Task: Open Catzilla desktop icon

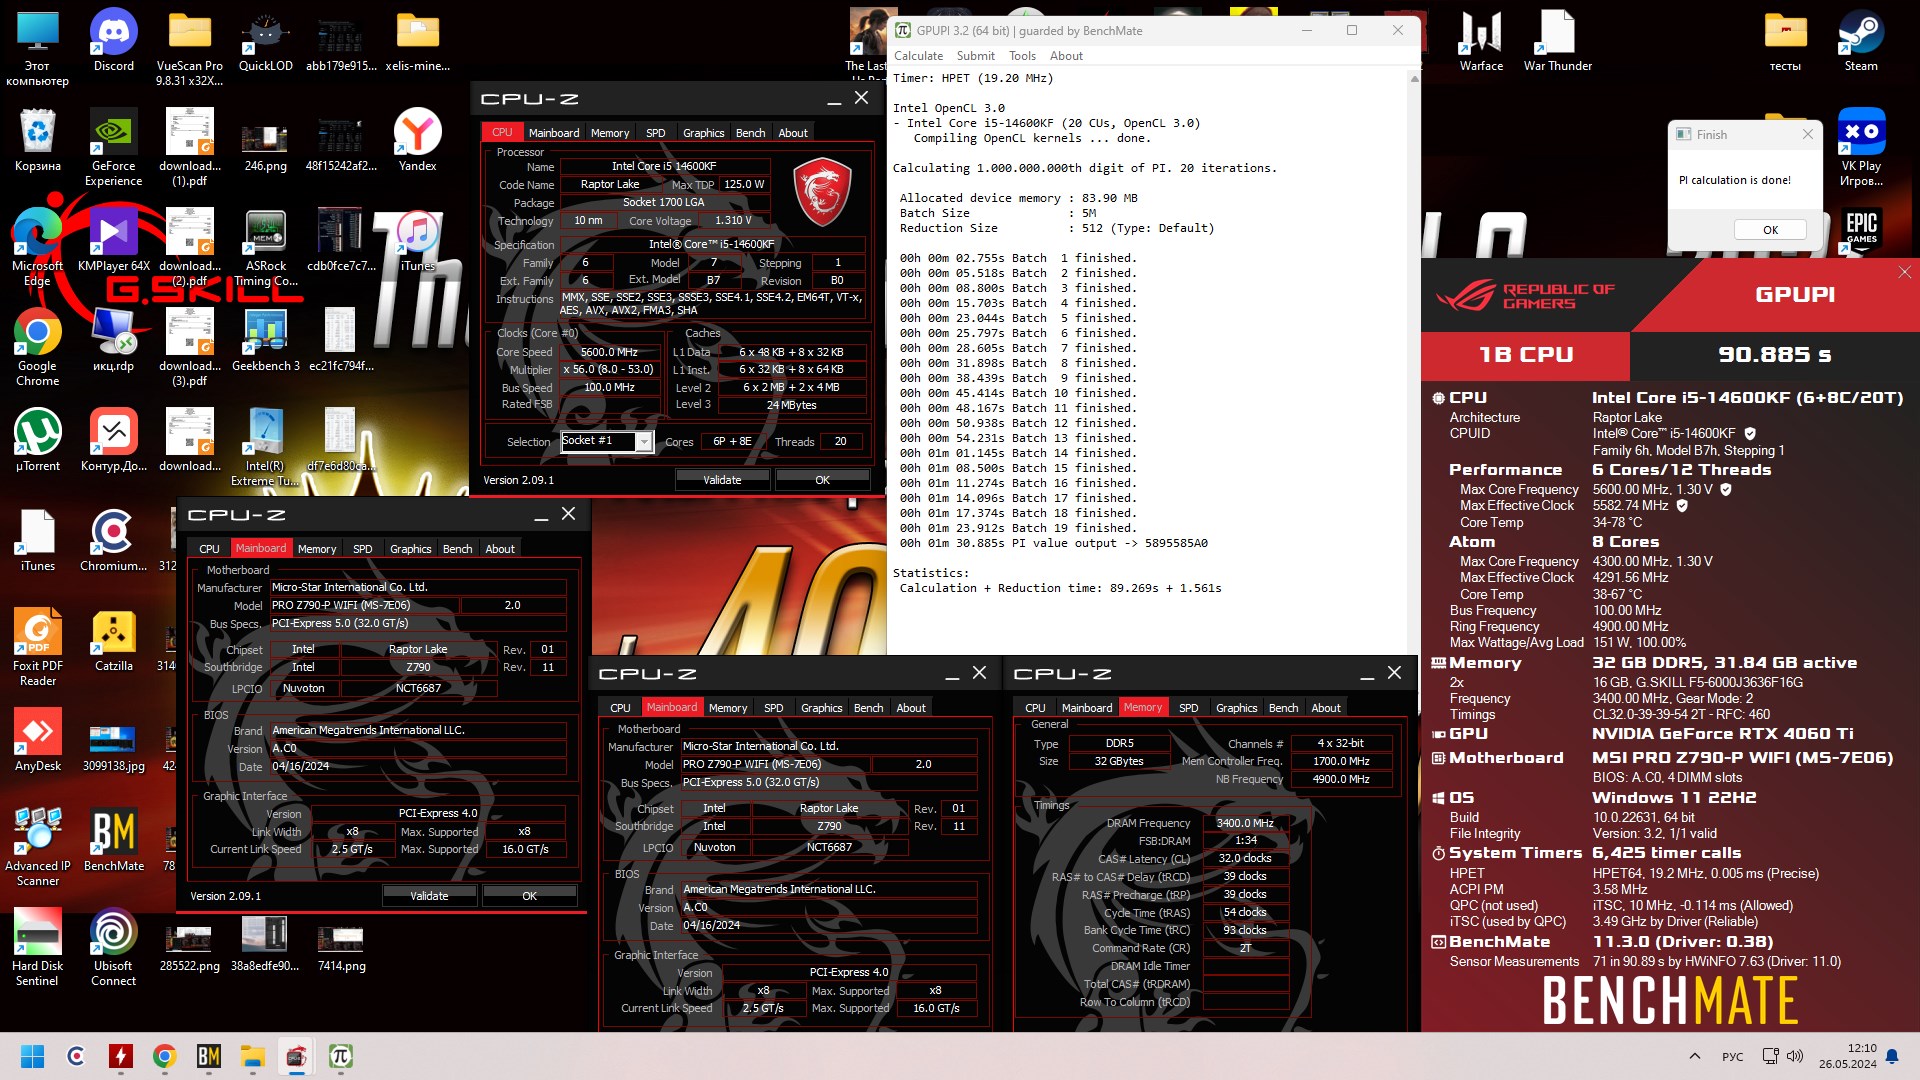Action: click(x=113, y=640)
